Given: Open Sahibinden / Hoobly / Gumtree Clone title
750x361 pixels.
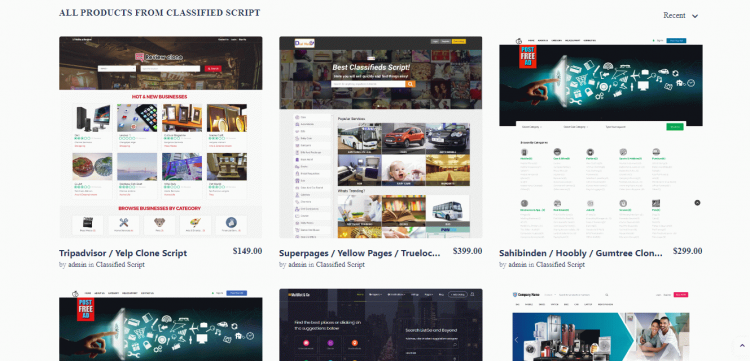Looking at the screenshot, I should (581, 253).
